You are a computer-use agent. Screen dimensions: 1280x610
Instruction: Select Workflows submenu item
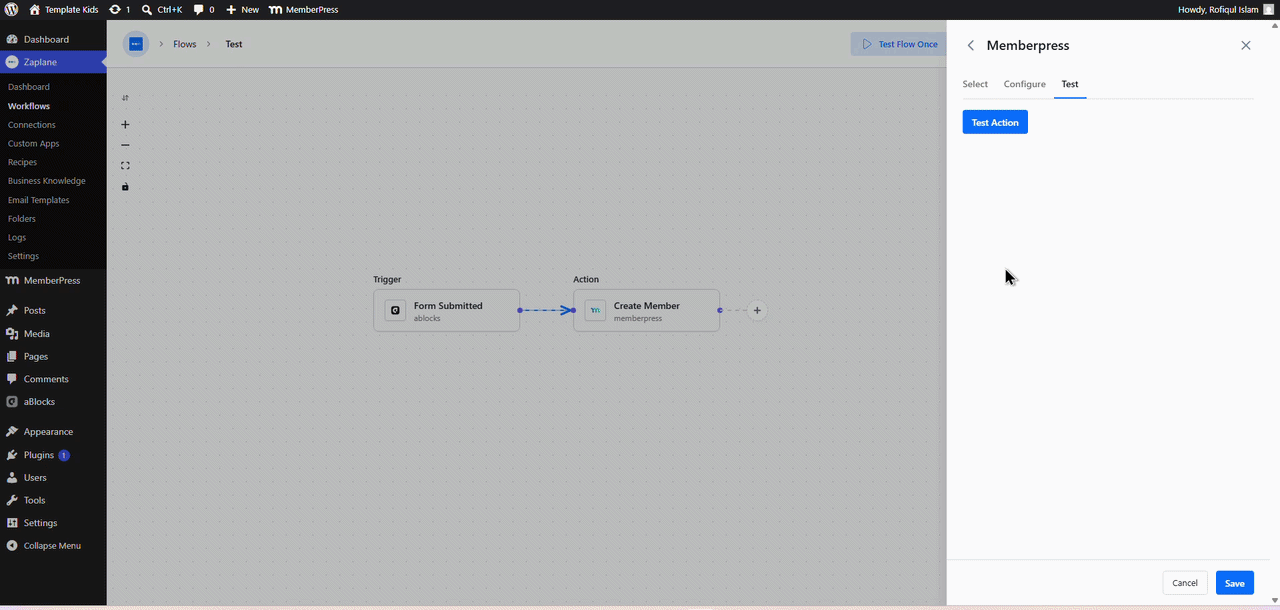coord(29,106)
